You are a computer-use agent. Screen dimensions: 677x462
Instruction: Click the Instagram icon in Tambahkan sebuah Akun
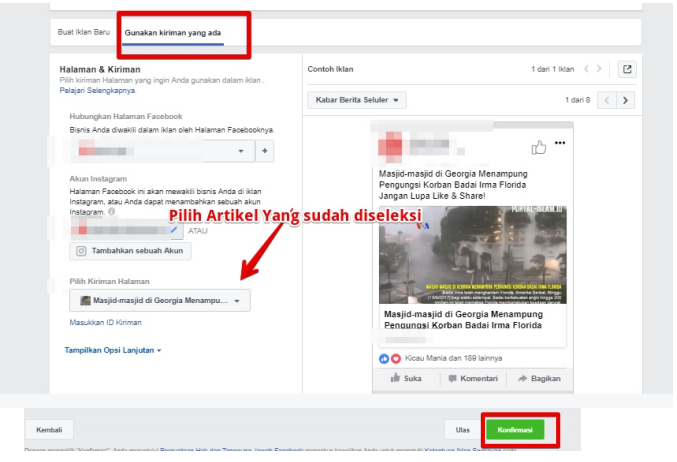pos(81,251)
